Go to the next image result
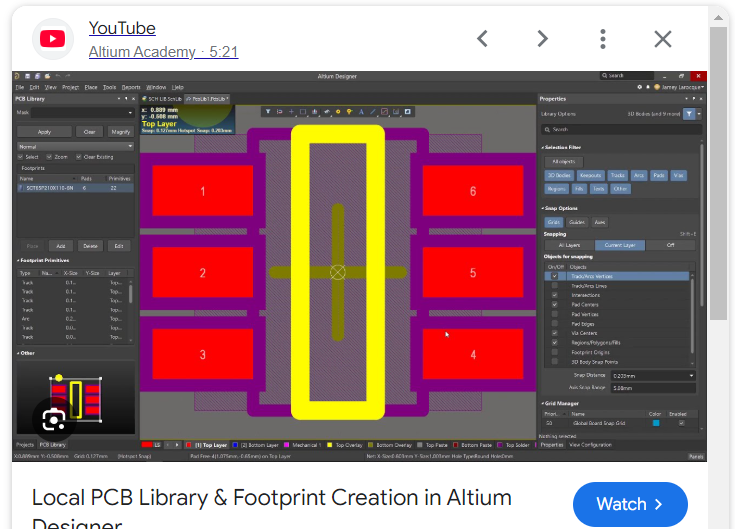The width and height of the screenshot is (735, 529). (x=542, y=39)
